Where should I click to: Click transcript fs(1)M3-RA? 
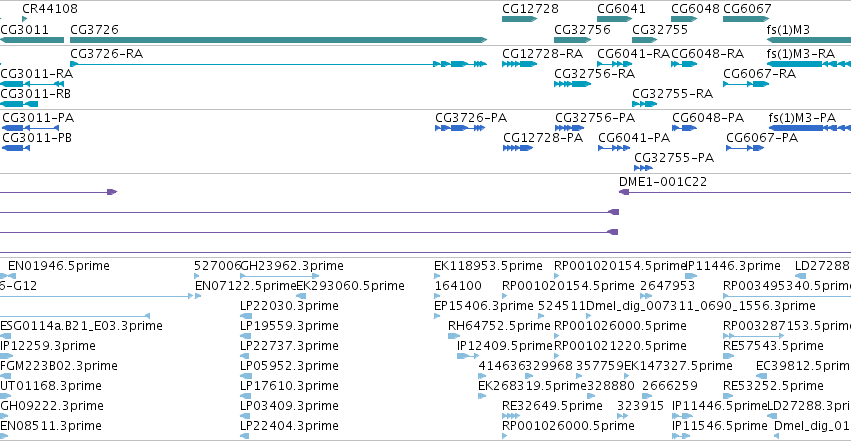tap(801, 54)
